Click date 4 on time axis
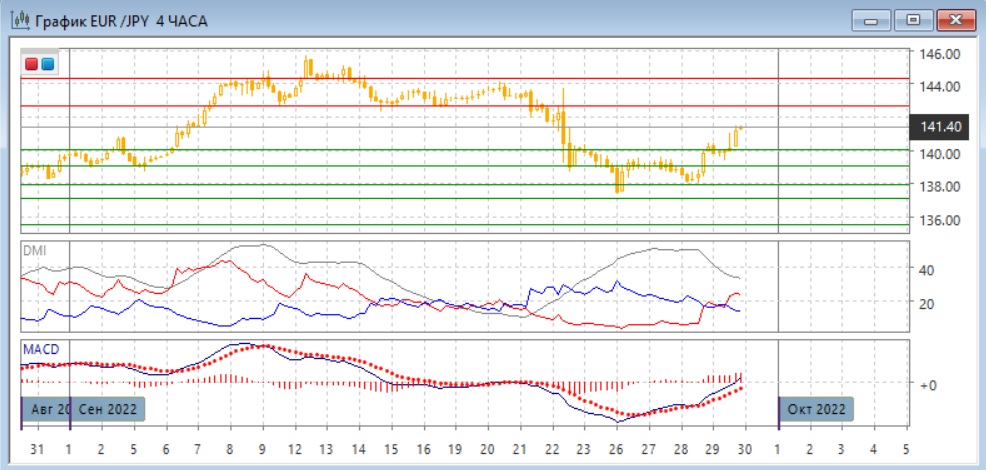The height and width of the screenshot is (470, 986). (x=873, y=449)
